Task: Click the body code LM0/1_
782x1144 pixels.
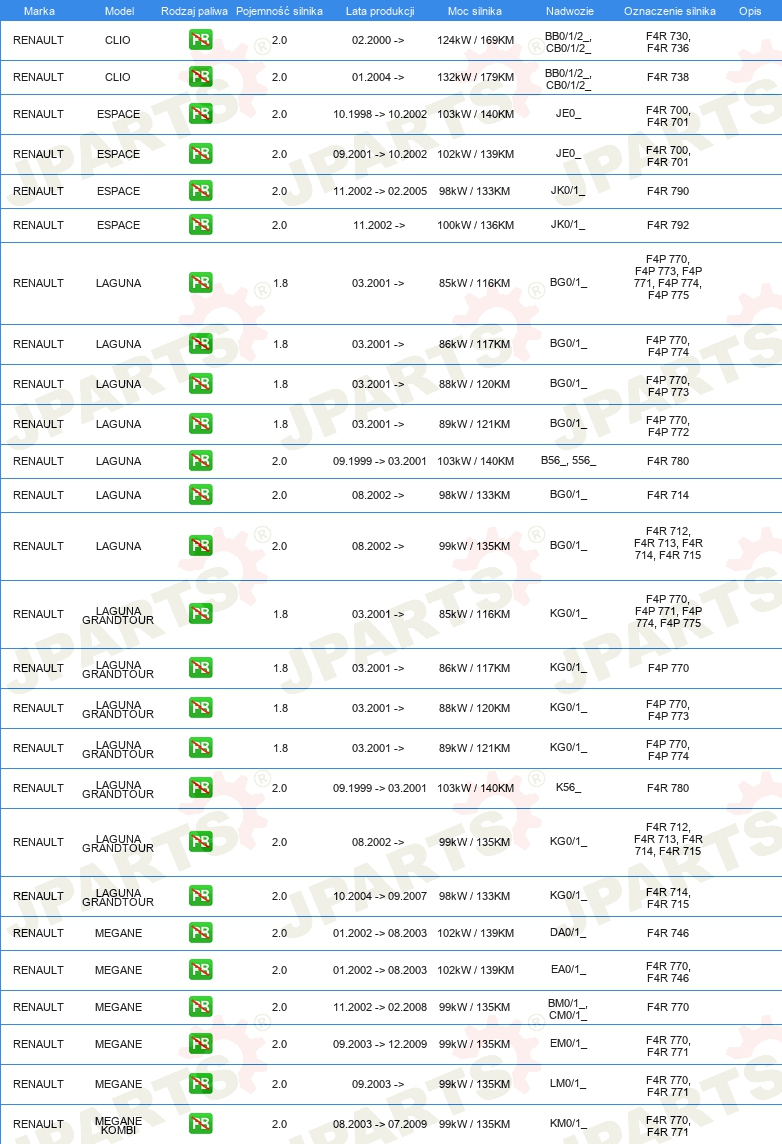Action: (x=568, y=1083)
